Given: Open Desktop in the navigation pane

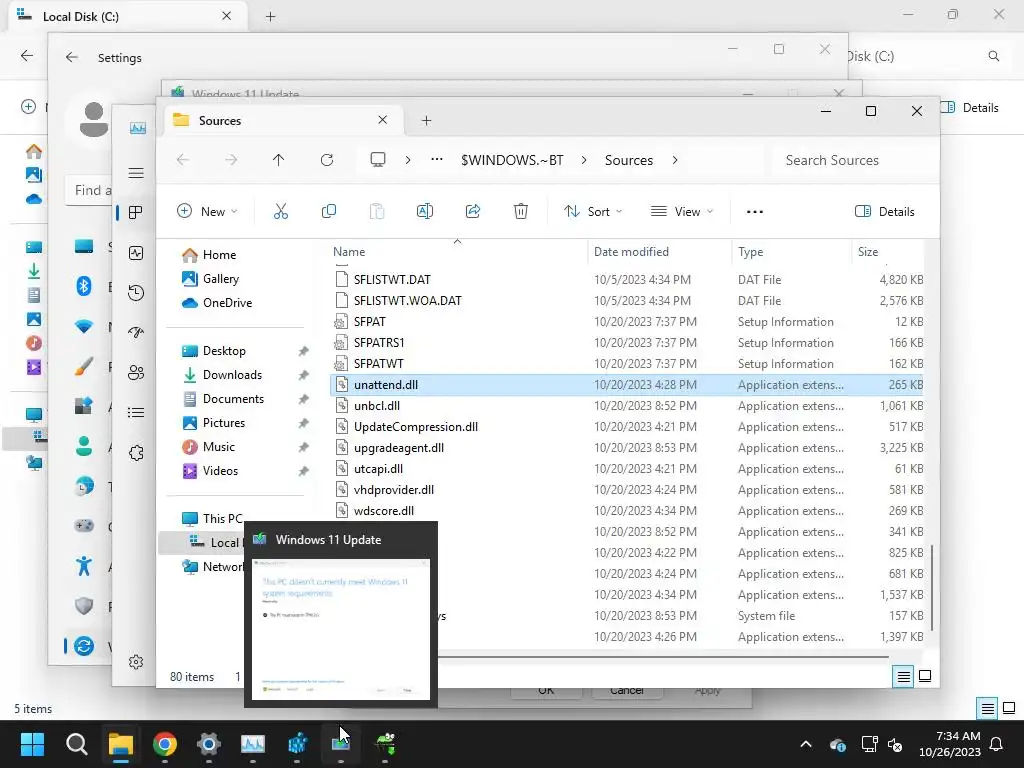Looking at the screenshot, I should (x=224, y=351).
